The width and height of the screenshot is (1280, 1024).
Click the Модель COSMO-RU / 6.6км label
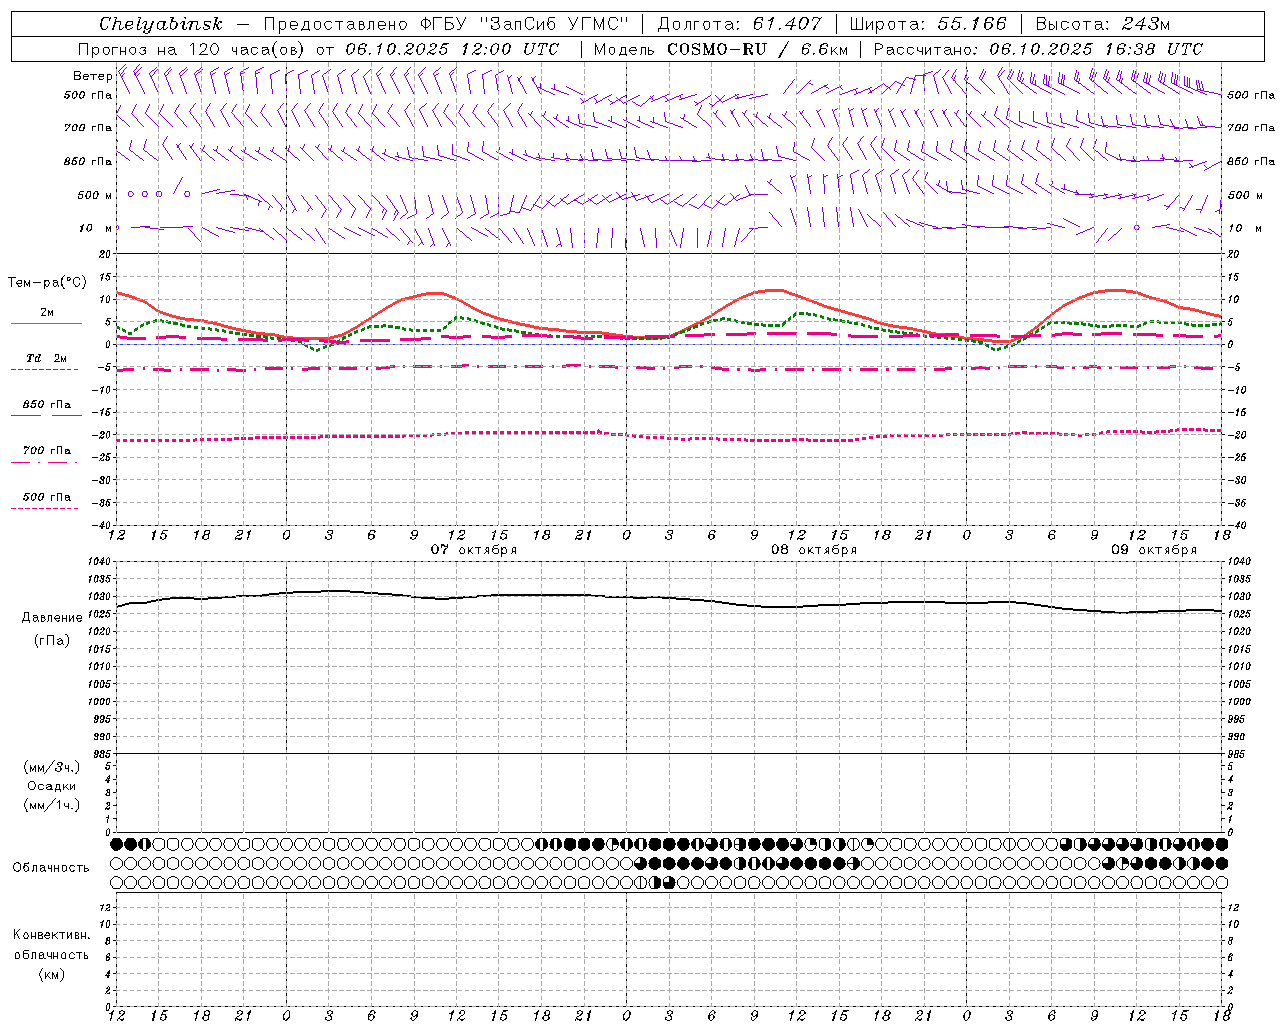721,49
